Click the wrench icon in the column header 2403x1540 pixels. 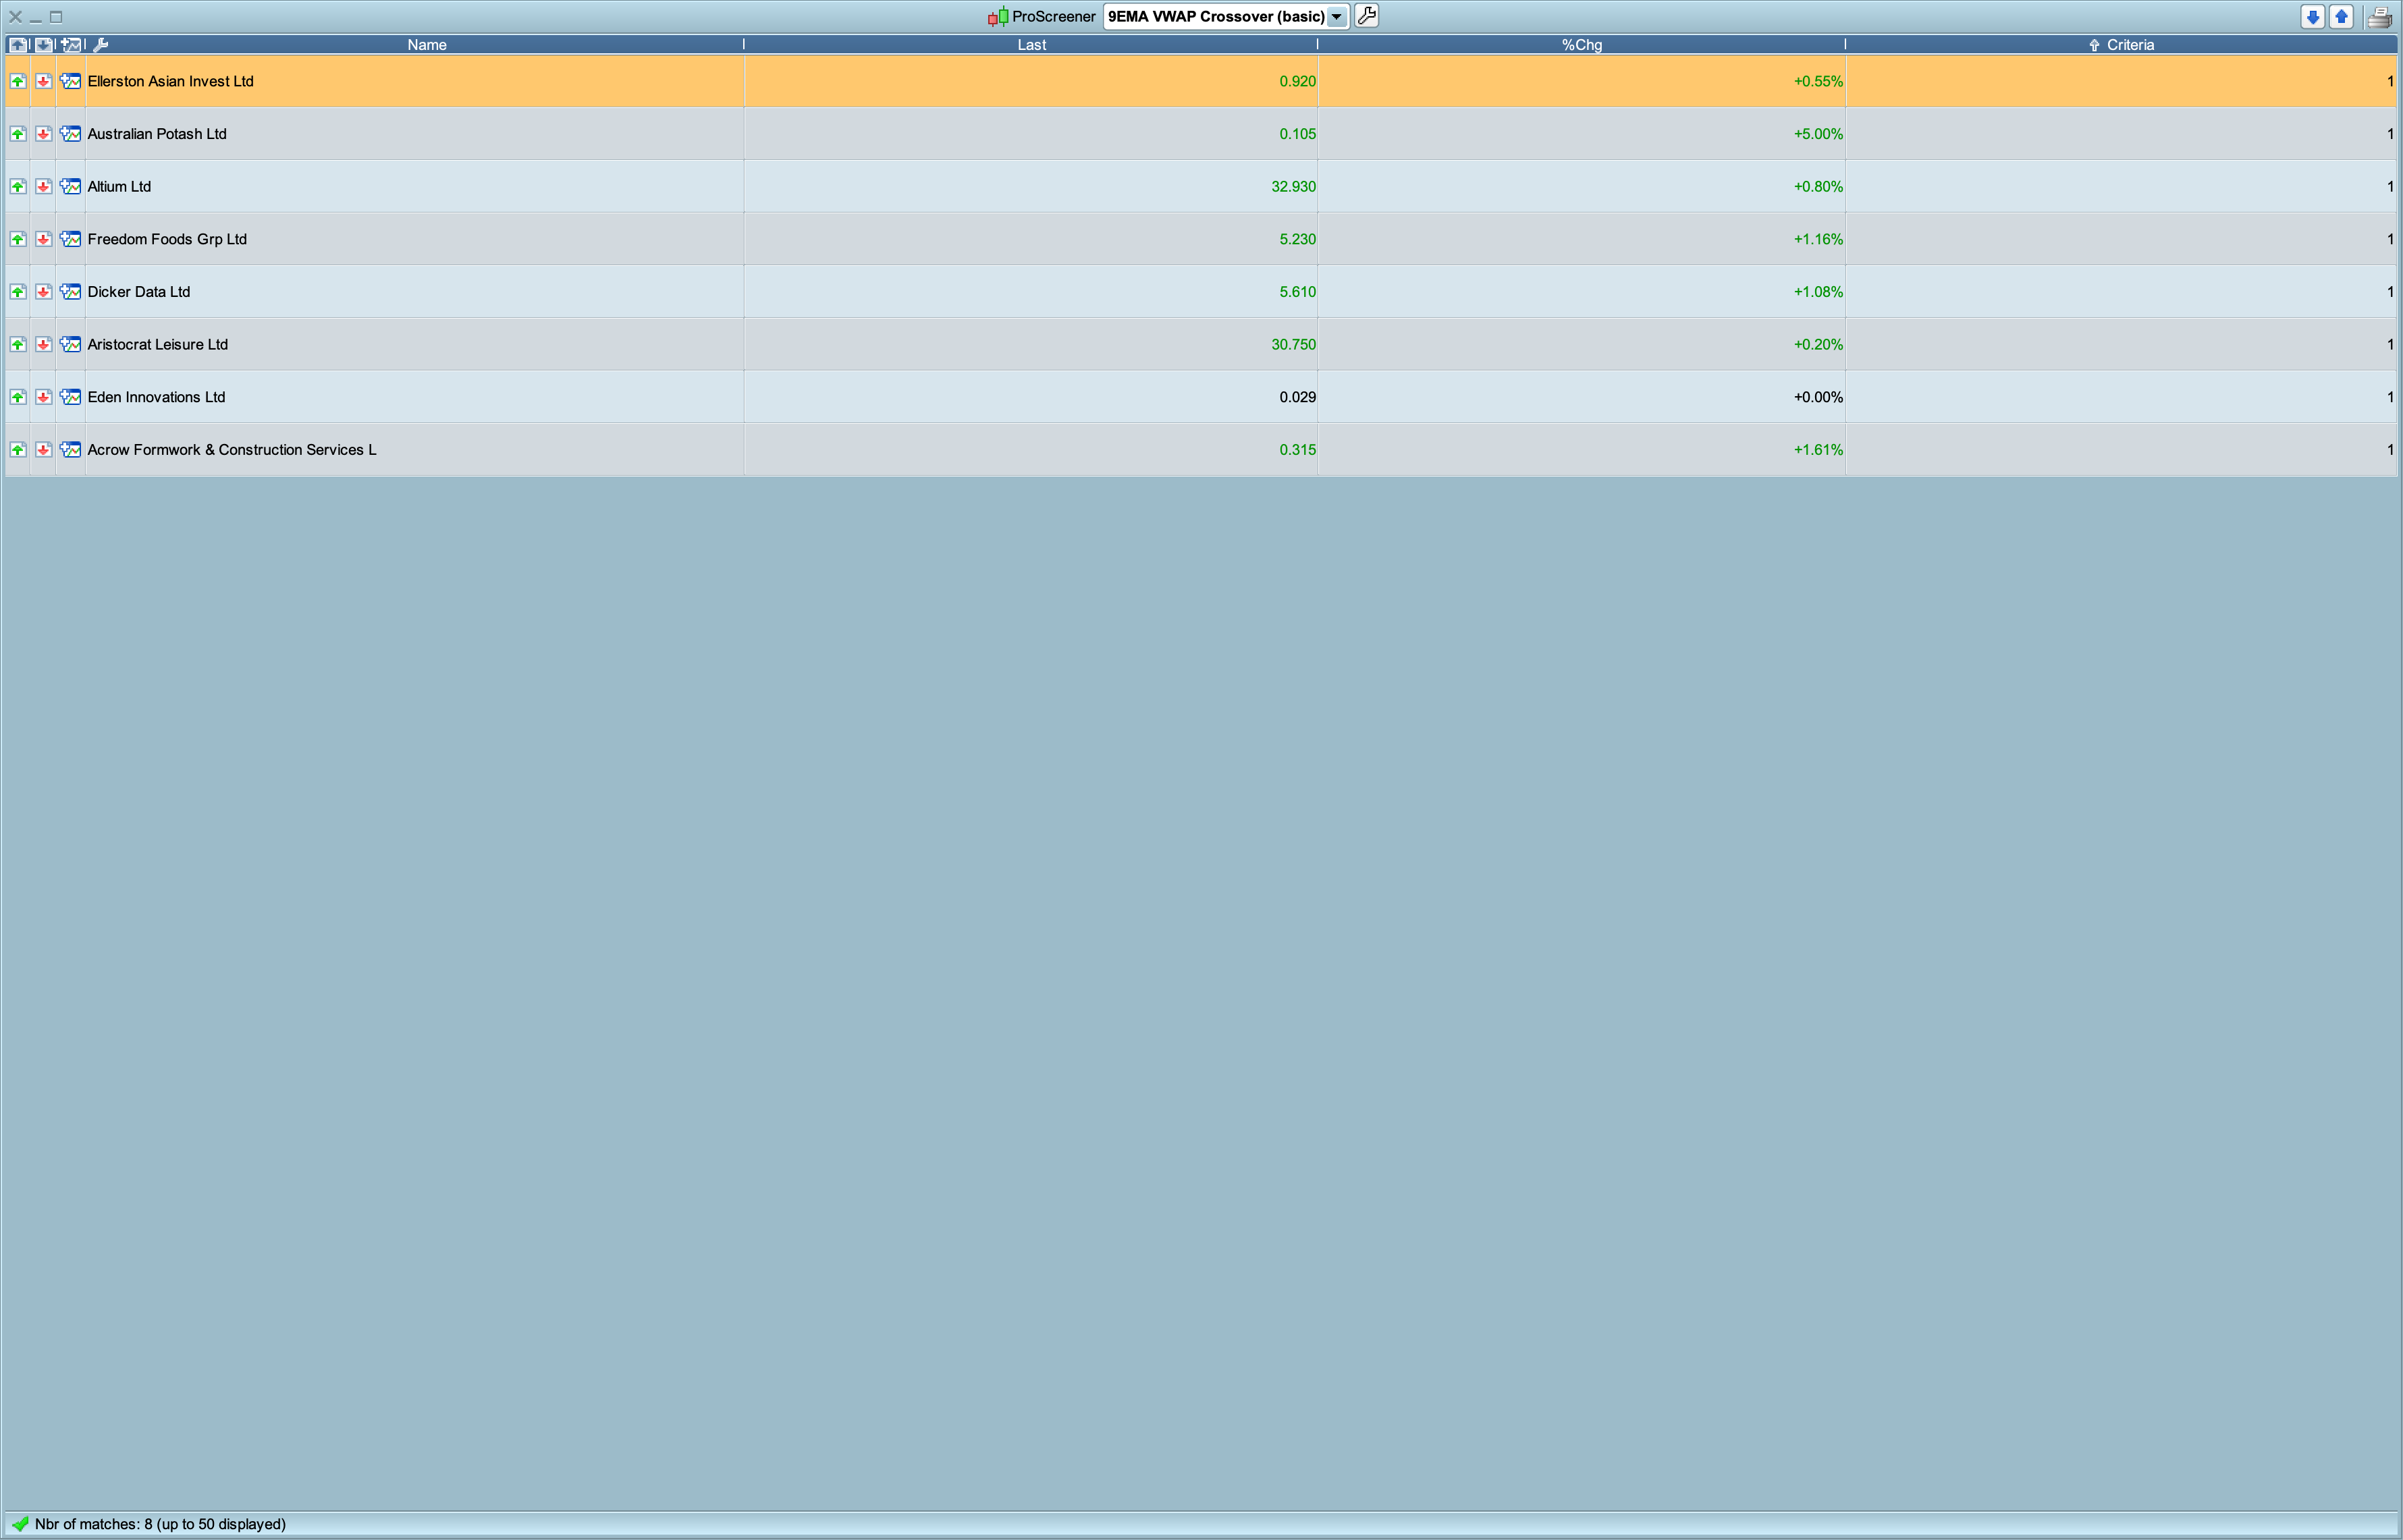(100, 44)
